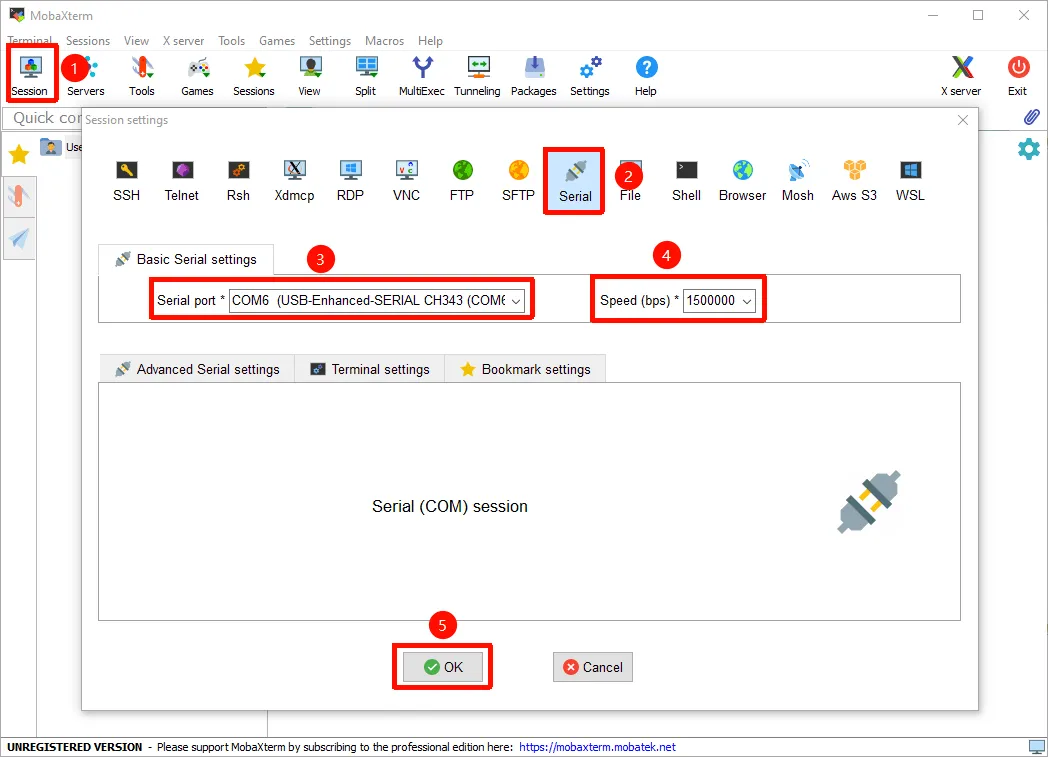
Task: Choose the Mosh session type
Action: click(798, 180)
